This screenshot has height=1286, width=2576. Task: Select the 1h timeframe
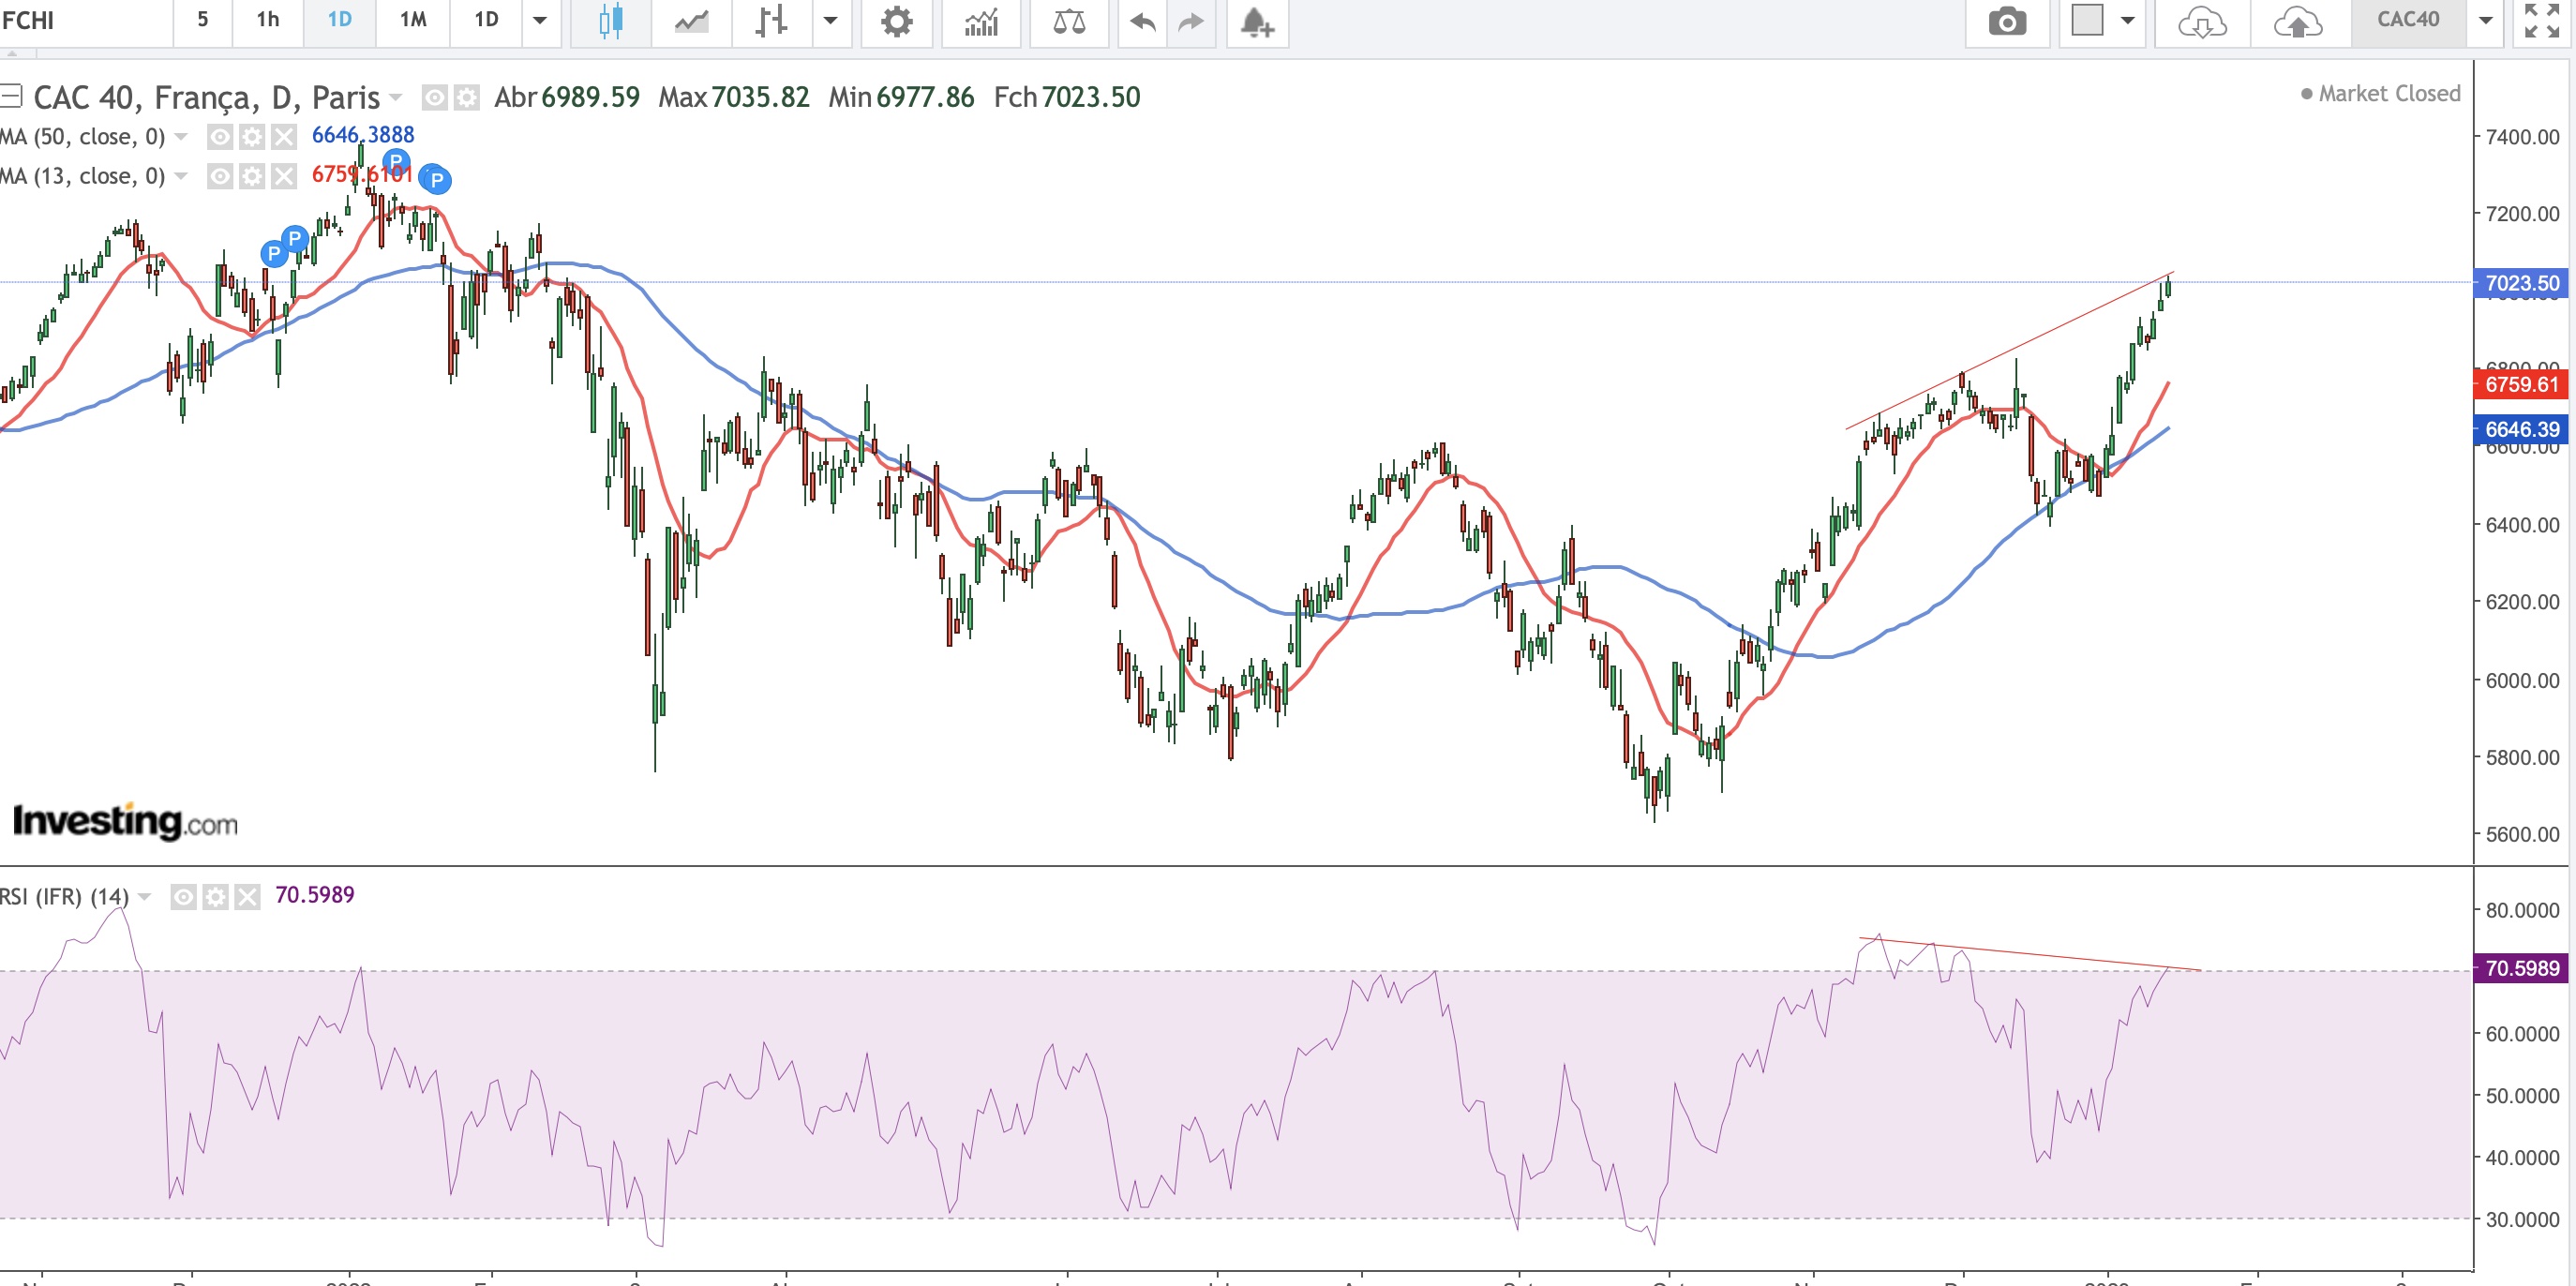268,20
